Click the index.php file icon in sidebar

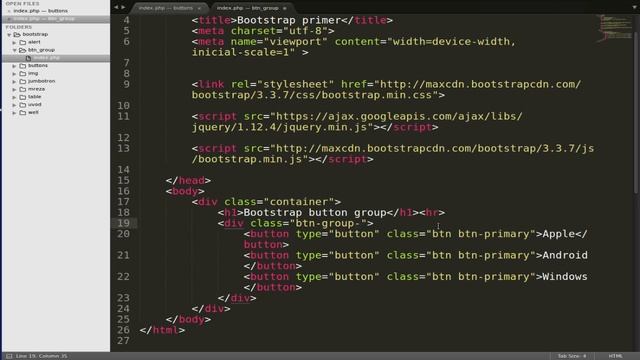pos(29,58)
